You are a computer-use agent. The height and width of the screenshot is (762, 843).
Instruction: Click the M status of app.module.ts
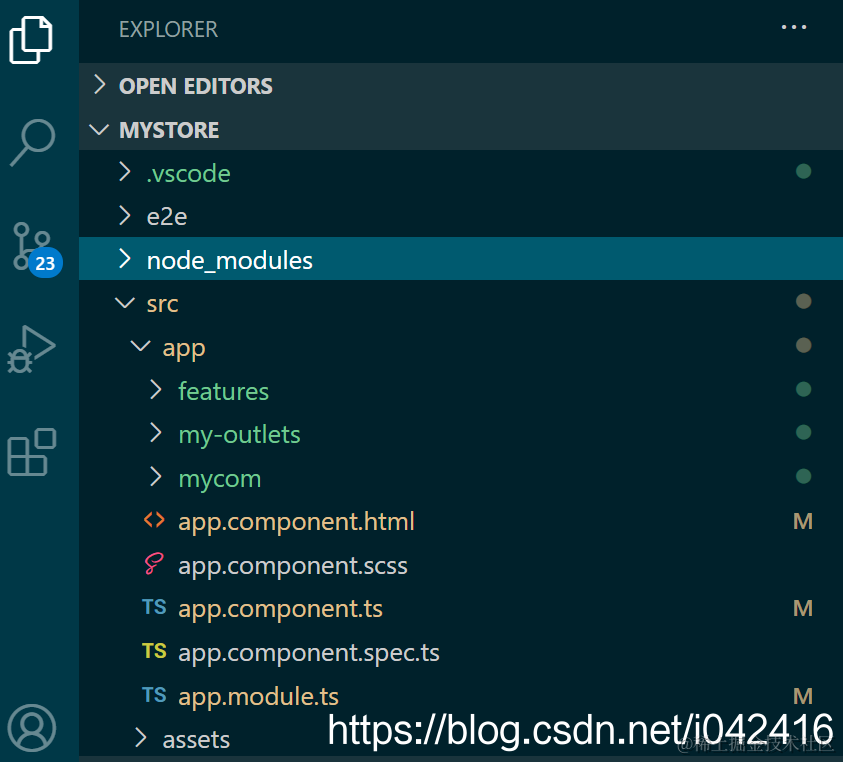(x=803, y=696)
